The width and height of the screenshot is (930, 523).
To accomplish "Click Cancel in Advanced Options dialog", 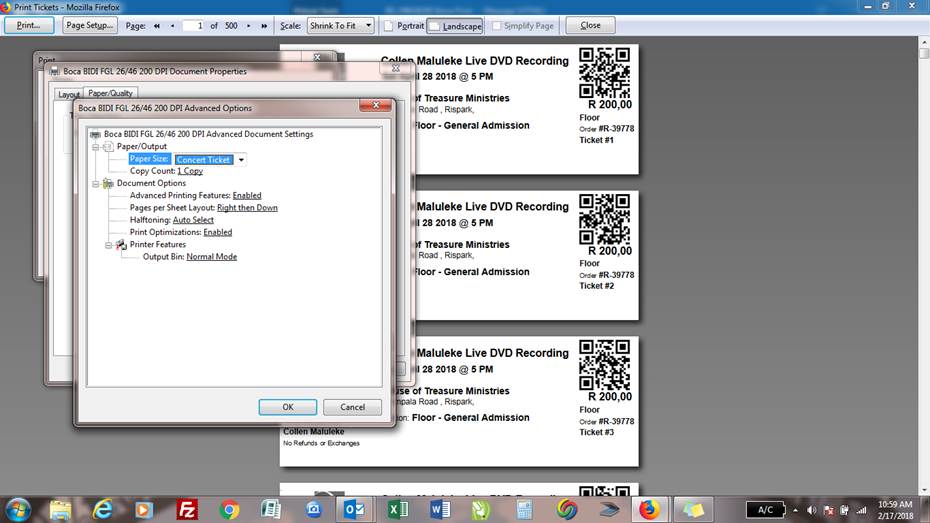I will (352, 407).
